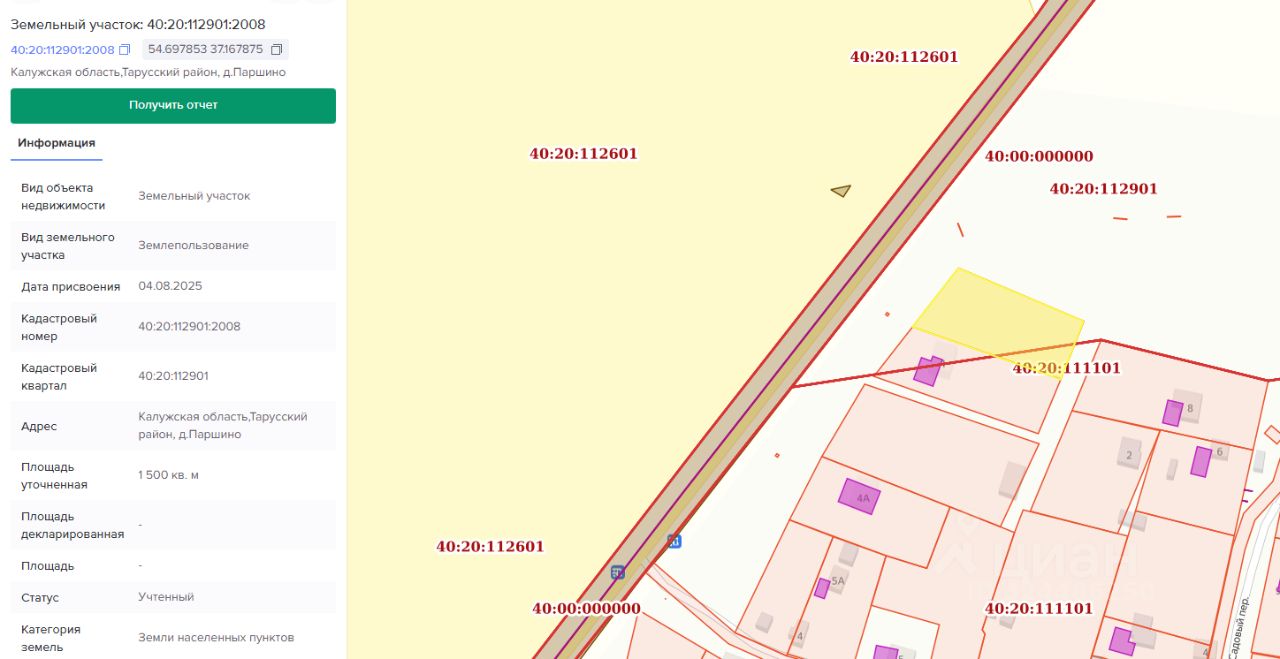Click 40:20:111101 label beside the yellow parcel

1066,368
